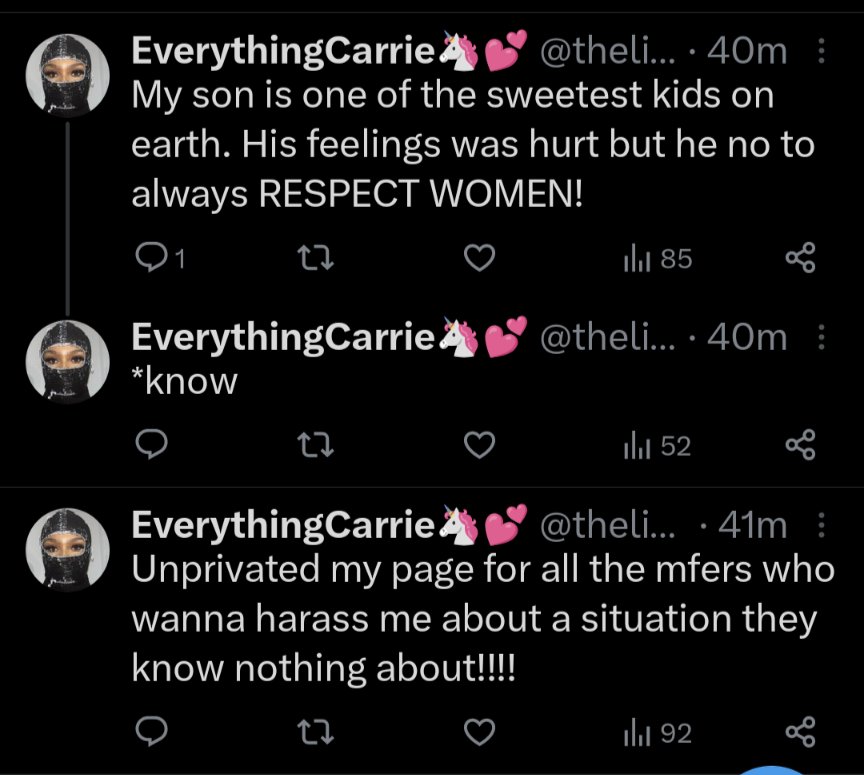The width and height of the screenshot is (864, 775).
Task: Share the '*know' tweet
Action: 801,446
